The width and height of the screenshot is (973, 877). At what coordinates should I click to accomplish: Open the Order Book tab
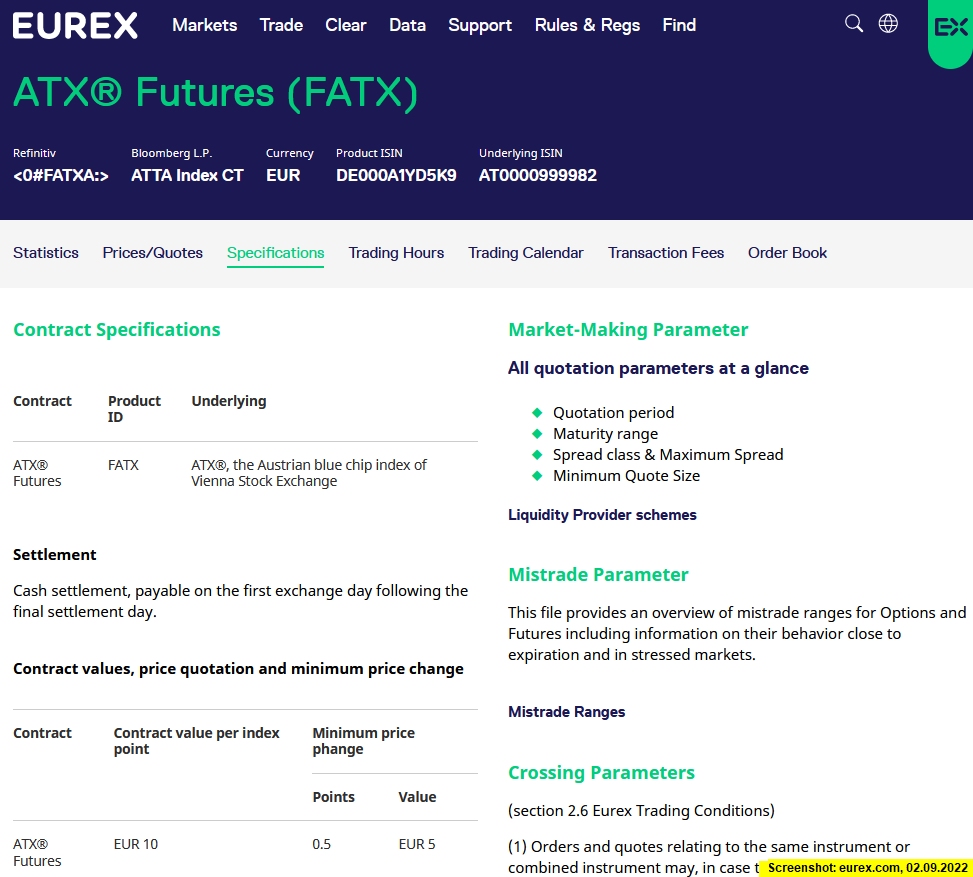click(787, 253)
